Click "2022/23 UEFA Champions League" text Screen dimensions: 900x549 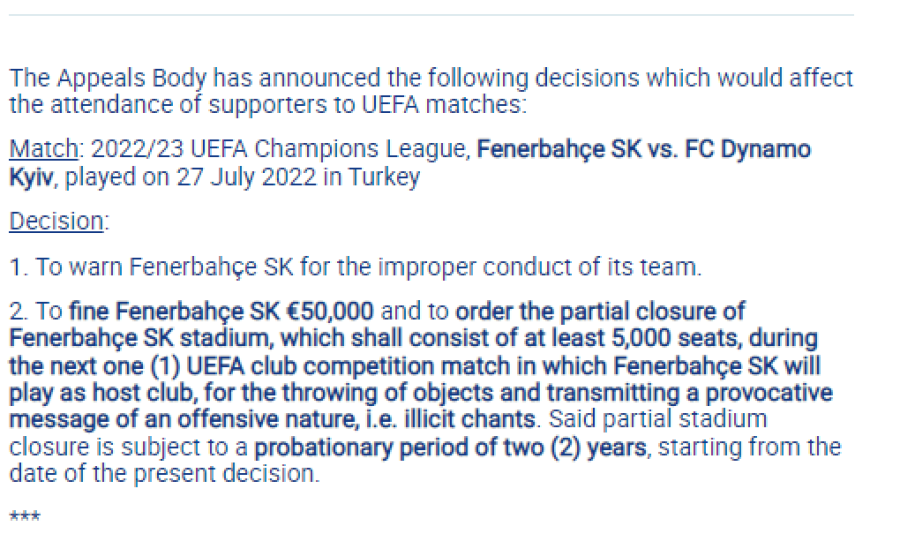click(281, 149)
